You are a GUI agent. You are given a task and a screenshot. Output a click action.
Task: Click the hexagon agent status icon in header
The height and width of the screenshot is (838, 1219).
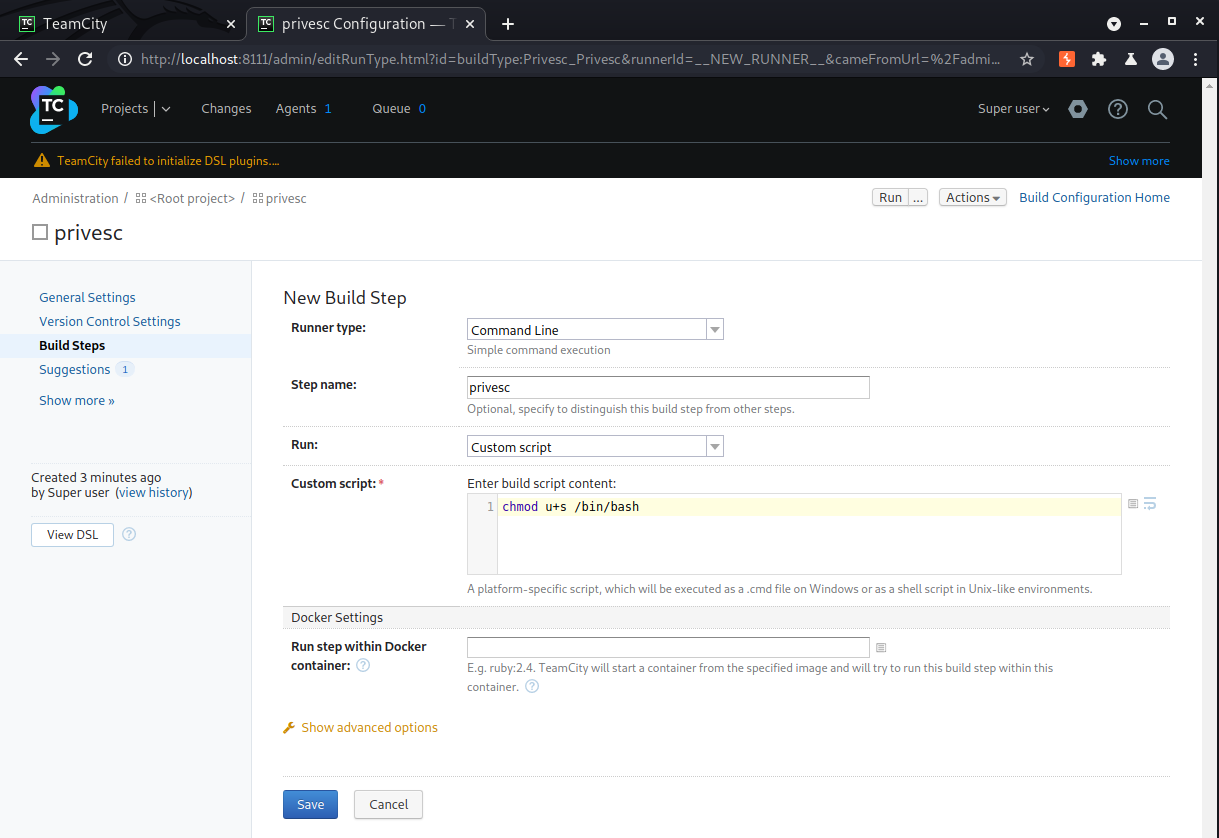(1078, 109)
